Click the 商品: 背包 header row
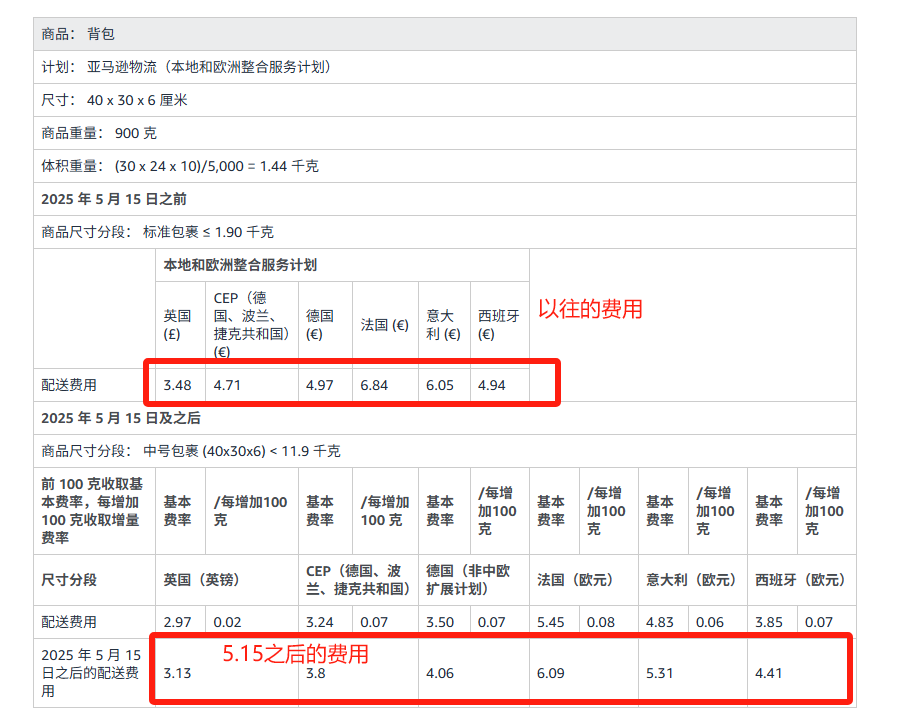Image resolution: width=920 pixels, height=719 pixels. coord(78,34)
